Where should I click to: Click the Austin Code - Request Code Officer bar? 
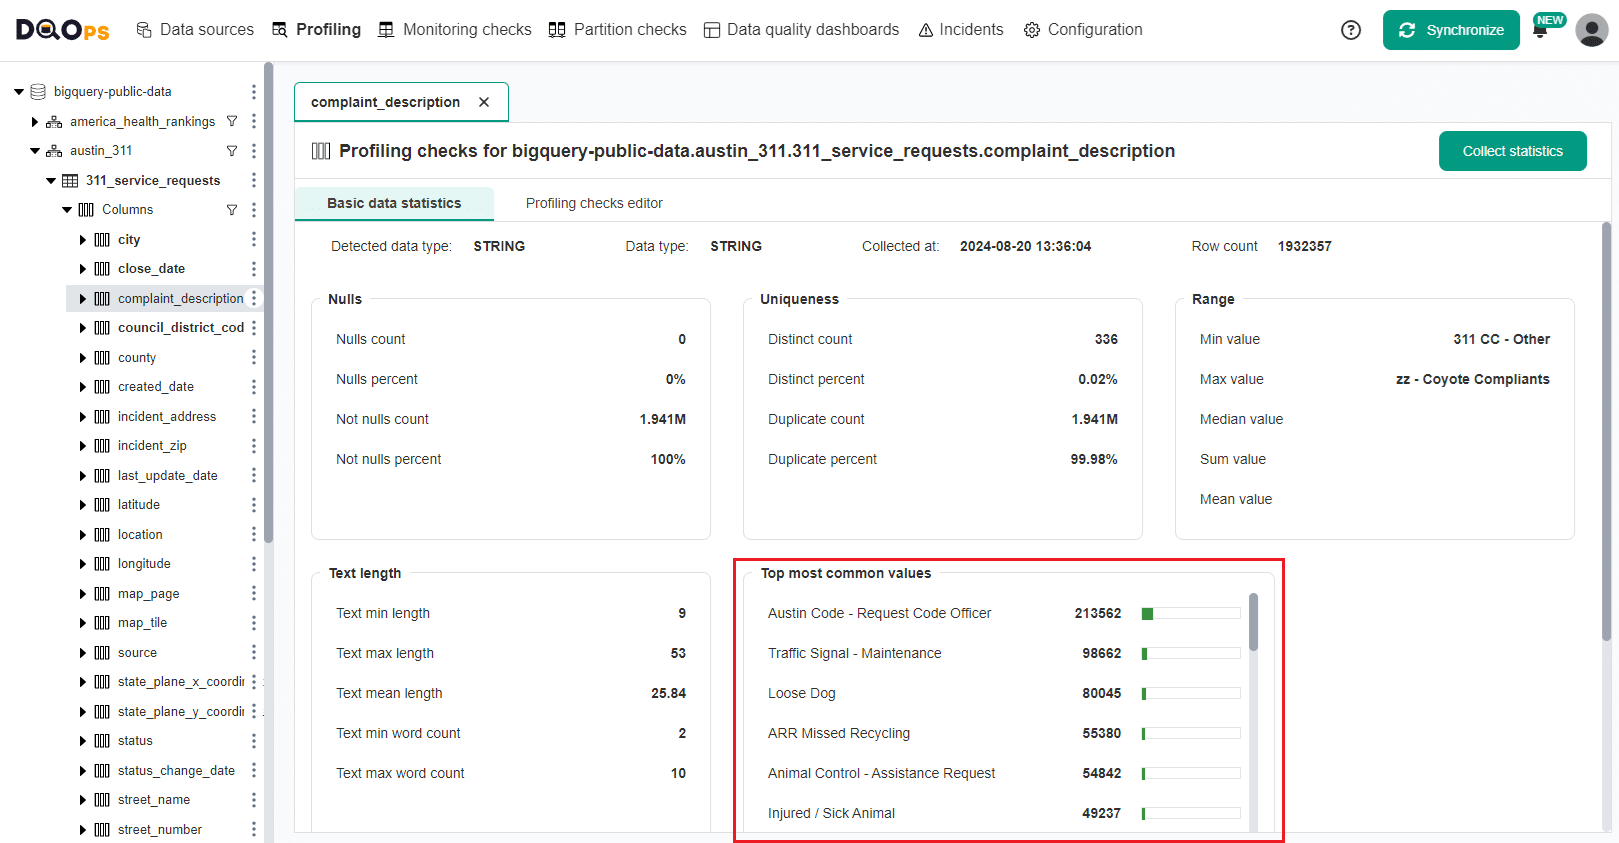1191,614
